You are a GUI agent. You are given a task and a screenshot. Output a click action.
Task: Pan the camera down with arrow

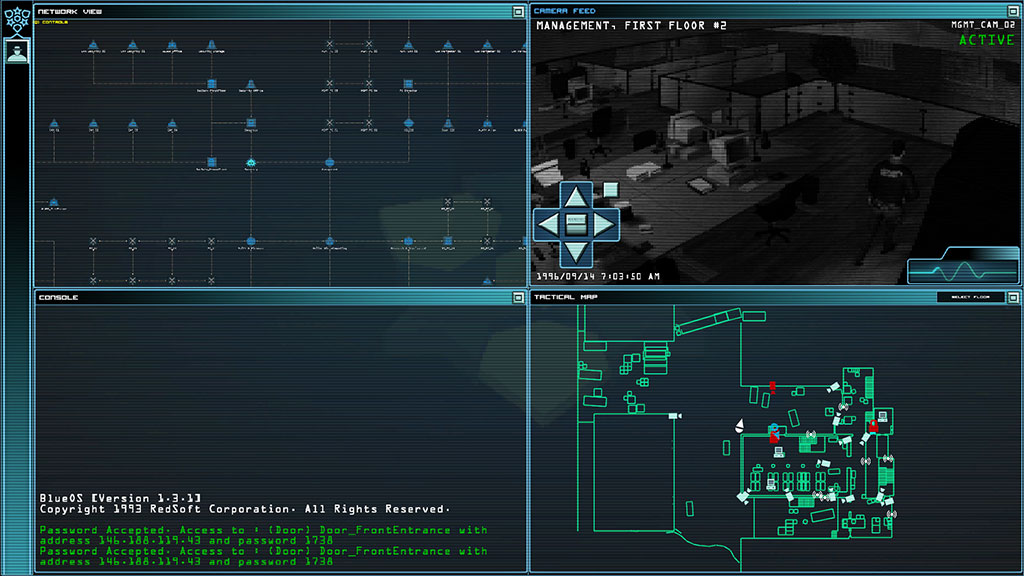575,250
